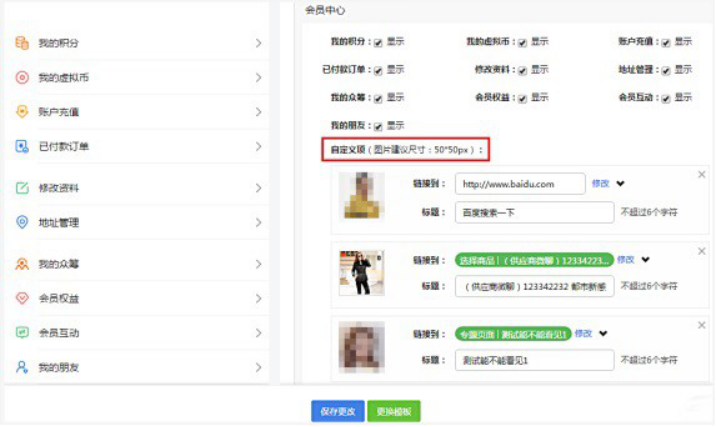Click the 已付款订单 order icon

(21, 147)
